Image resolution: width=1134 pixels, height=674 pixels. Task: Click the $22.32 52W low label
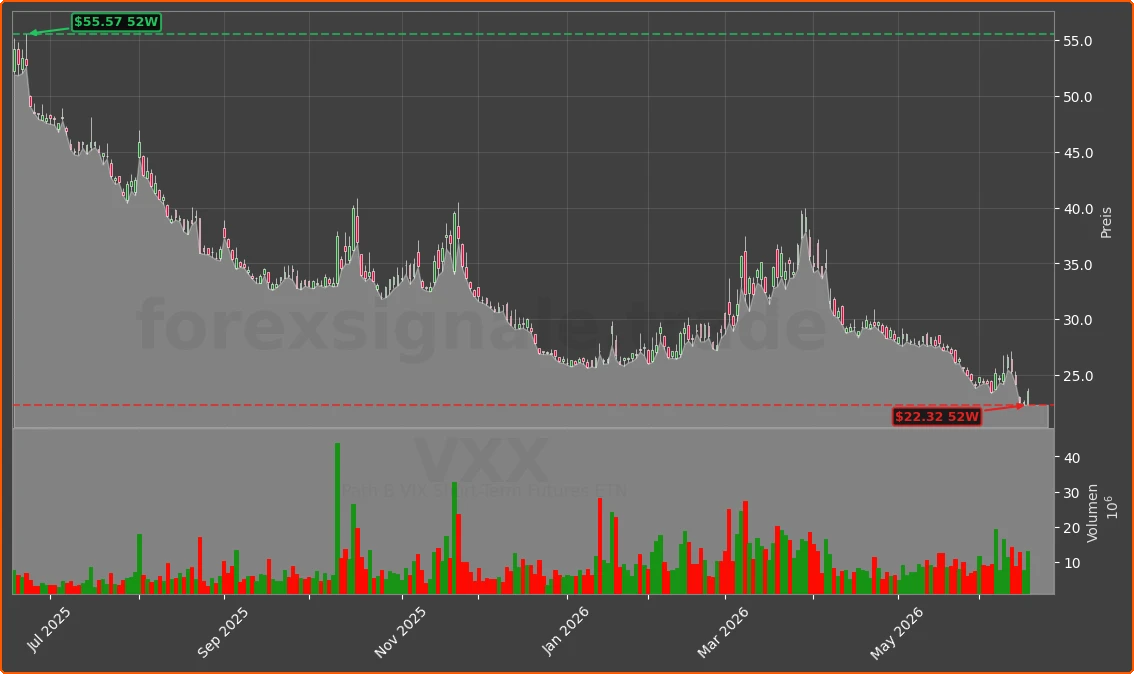click(937, 417)
